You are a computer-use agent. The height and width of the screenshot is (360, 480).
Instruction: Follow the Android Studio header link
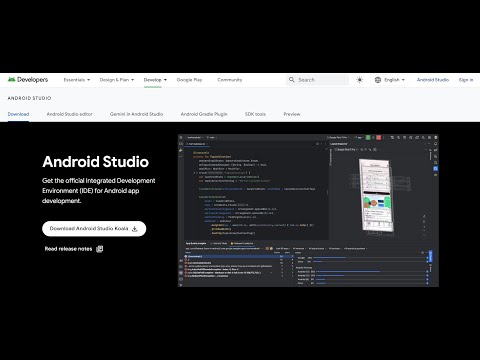coord(433,80)
